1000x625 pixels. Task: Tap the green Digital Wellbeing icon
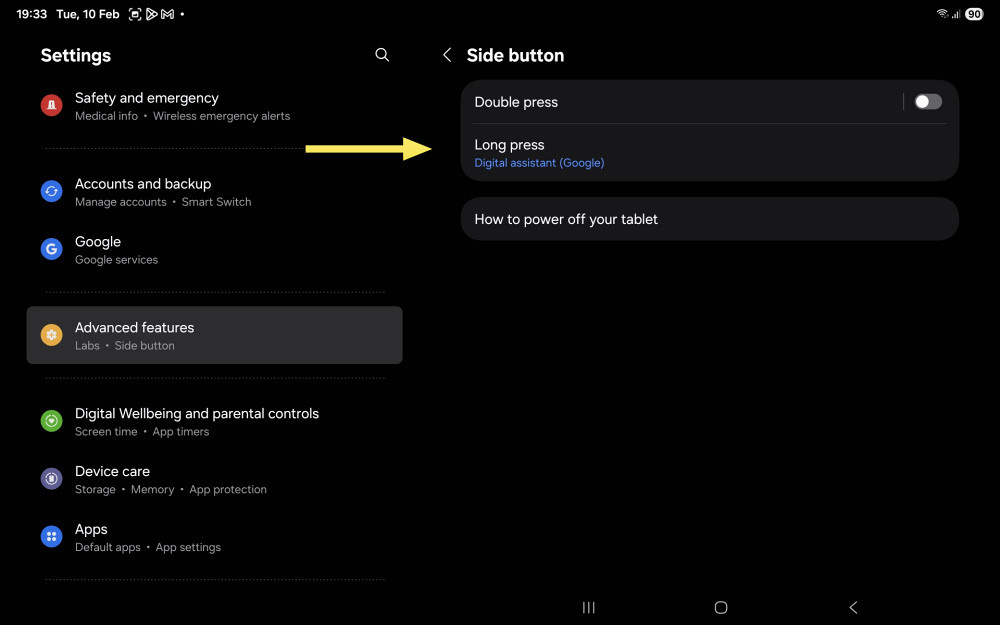(x=52, y=421)
